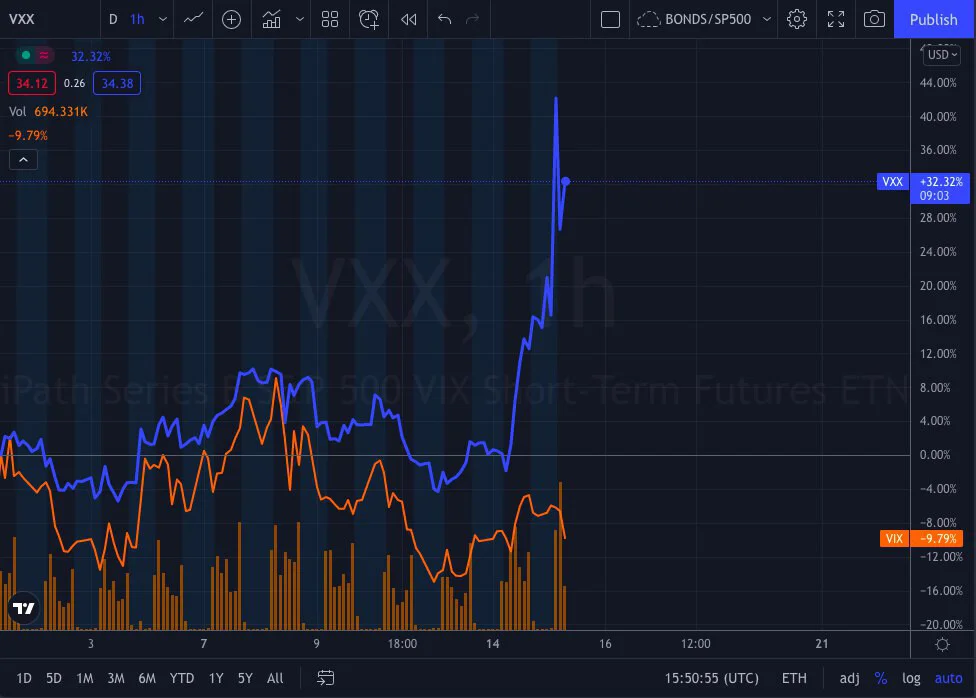Click the TradingView logo badge
This screenshot has height=698, width=976.
[24, 608]
